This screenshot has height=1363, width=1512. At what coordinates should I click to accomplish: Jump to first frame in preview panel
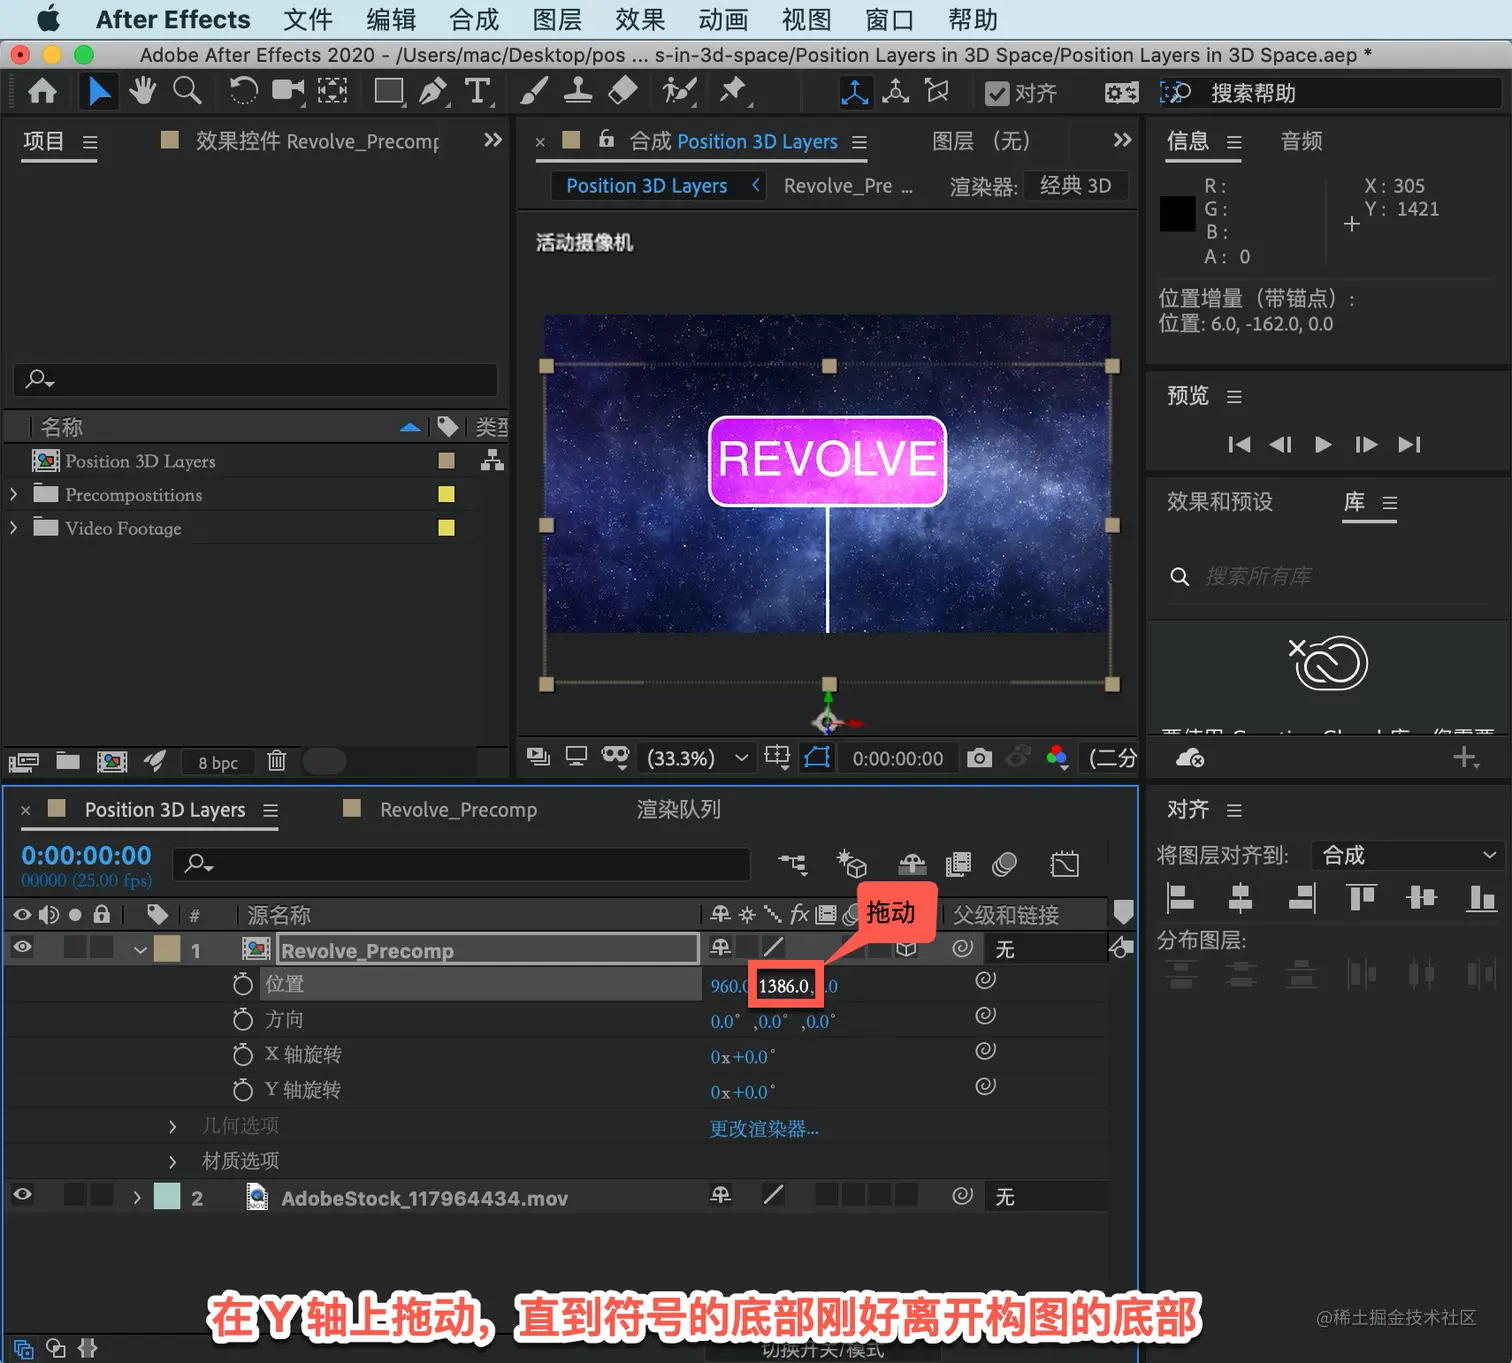[1239, 444]
